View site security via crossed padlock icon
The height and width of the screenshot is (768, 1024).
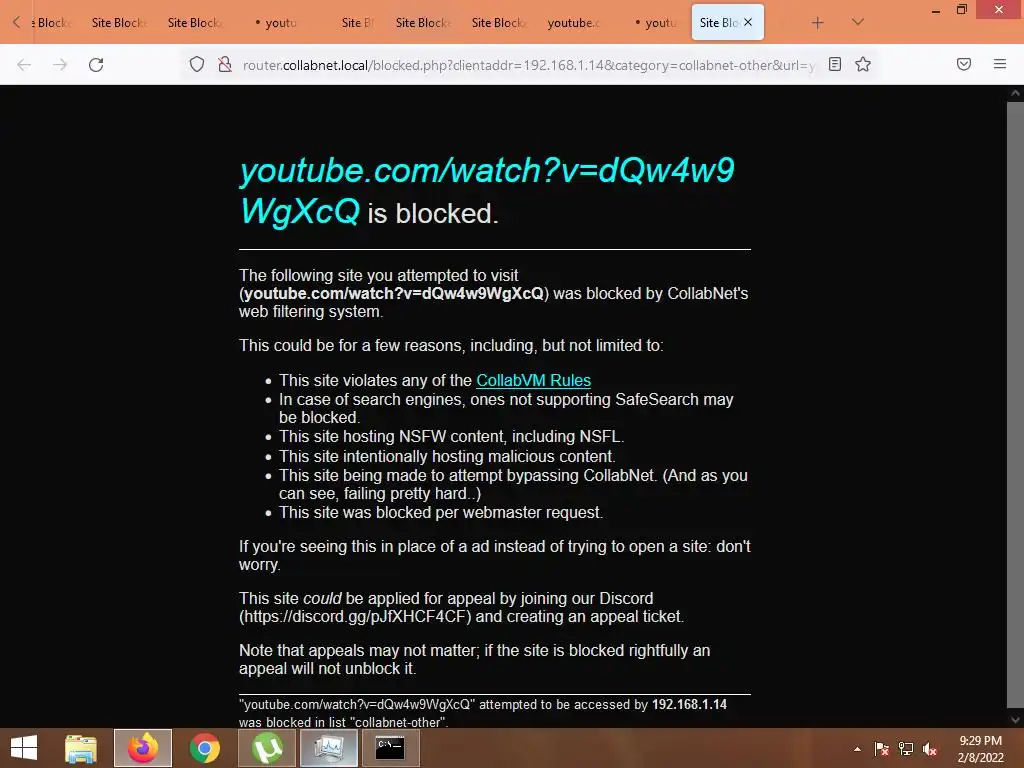pos(225,64)
